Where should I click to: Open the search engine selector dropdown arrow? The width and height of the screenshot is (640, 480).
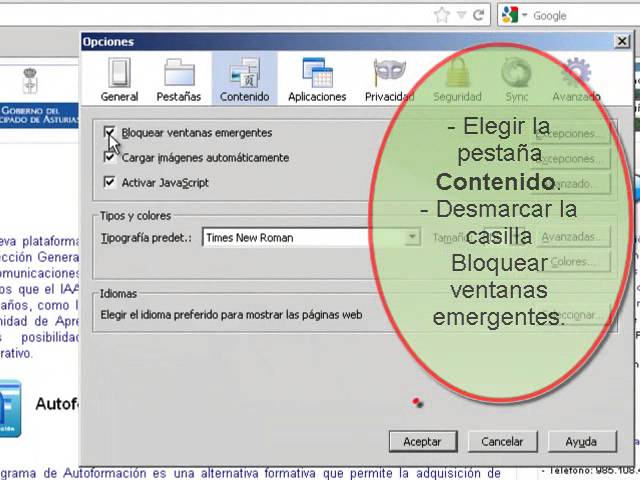pos(524,15)
